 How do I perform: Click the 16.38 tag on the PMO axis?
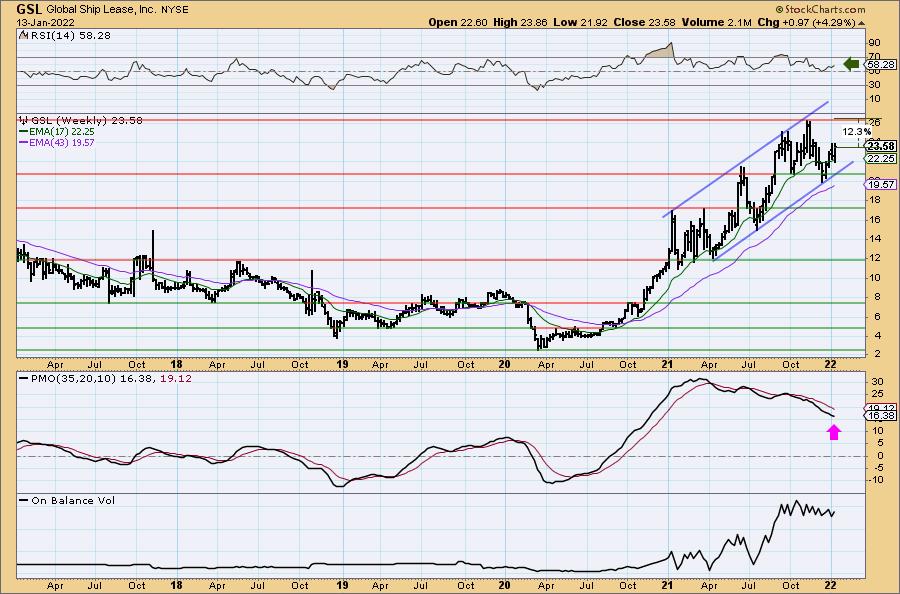click(x=881, y=416)
